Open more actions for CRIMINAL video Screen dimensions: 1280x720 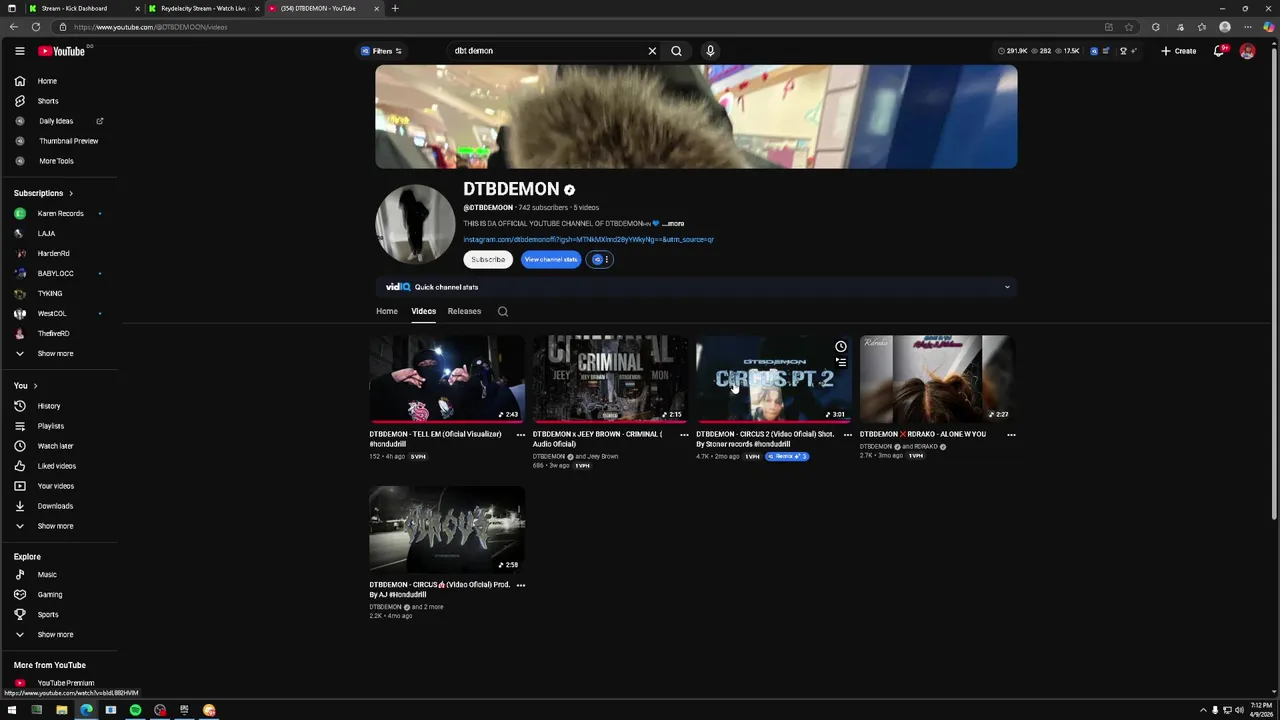pyautogui.click(x=684, y=435)
